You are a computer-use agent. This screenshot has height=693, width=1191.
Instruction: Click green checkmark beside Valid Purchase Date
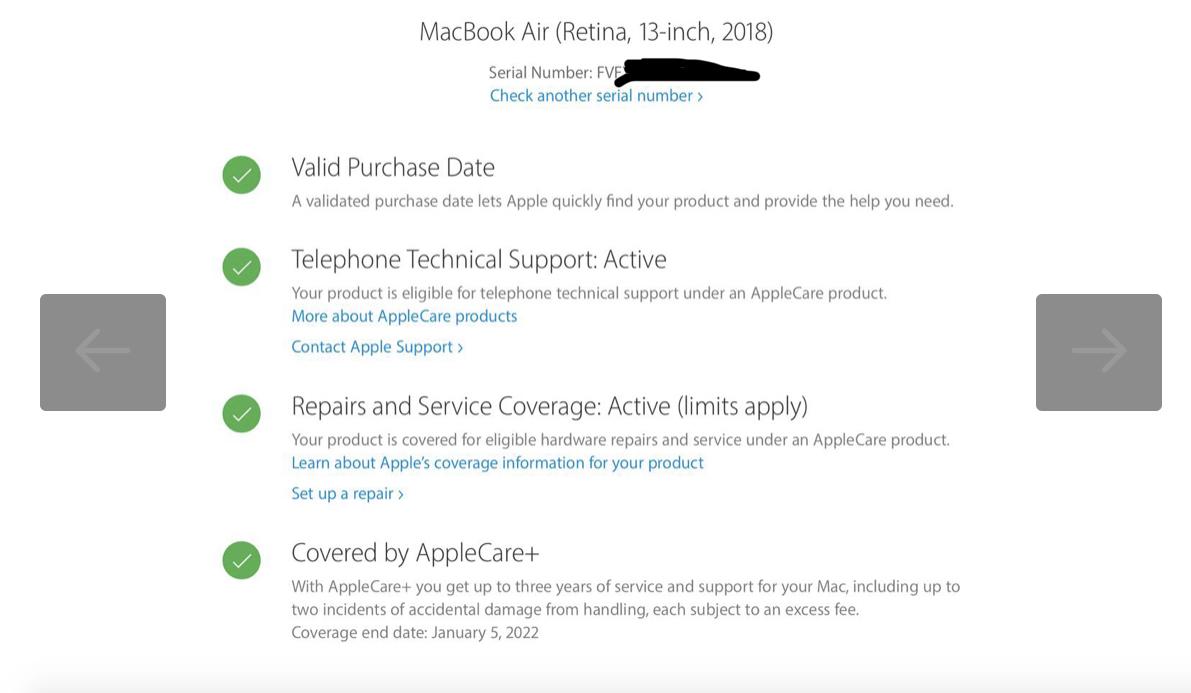point(242,175)
